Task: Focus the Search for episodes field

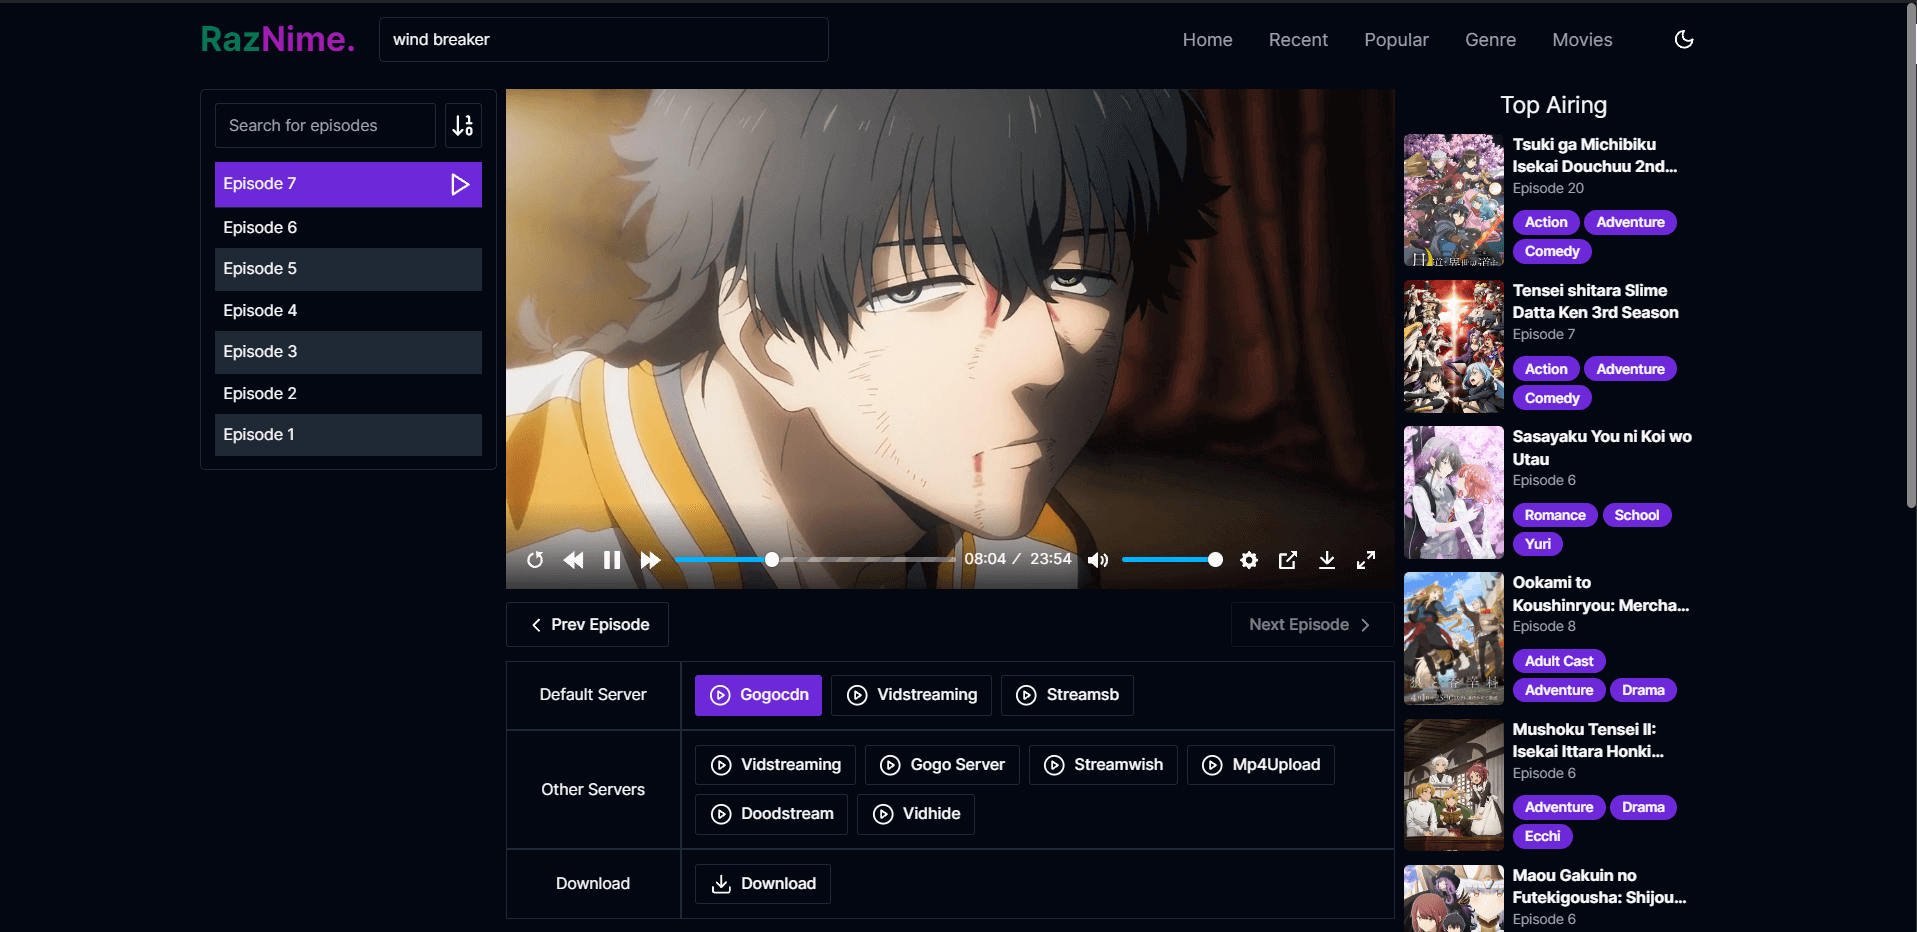Action: coord(325,125)
